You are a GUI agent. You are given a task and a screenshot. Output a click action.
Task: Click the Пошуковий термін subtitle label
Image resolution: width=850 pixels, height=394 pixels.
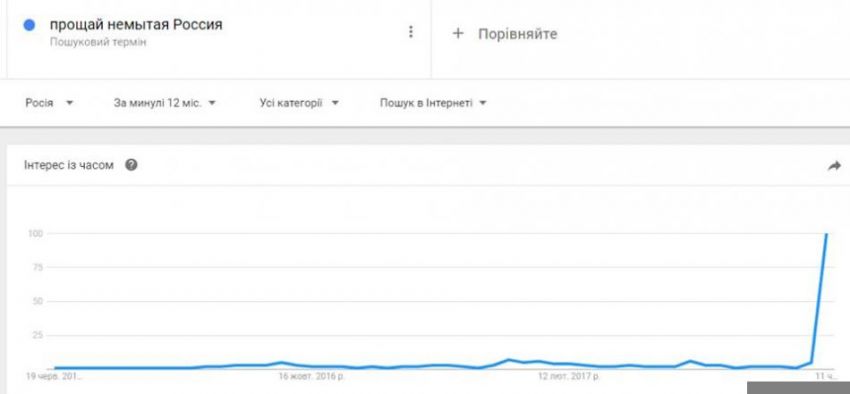(98, 42)
